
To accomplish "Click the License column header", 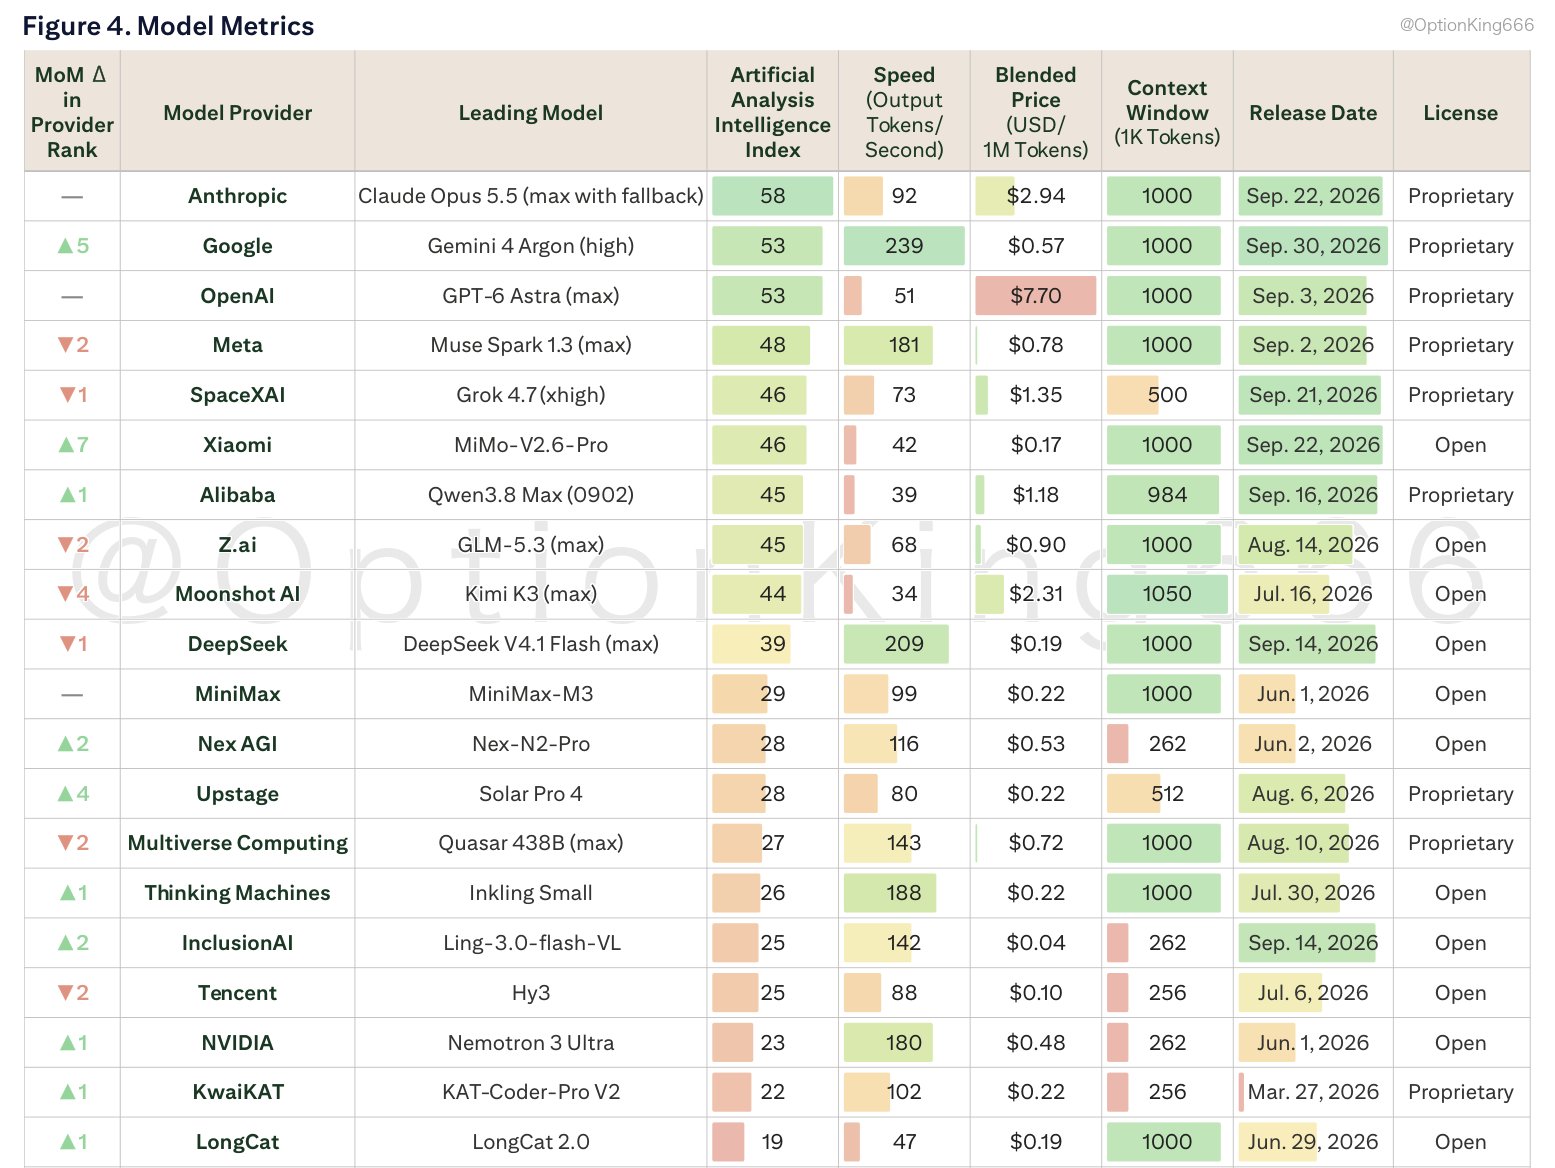I will (x=1460, y=113).
